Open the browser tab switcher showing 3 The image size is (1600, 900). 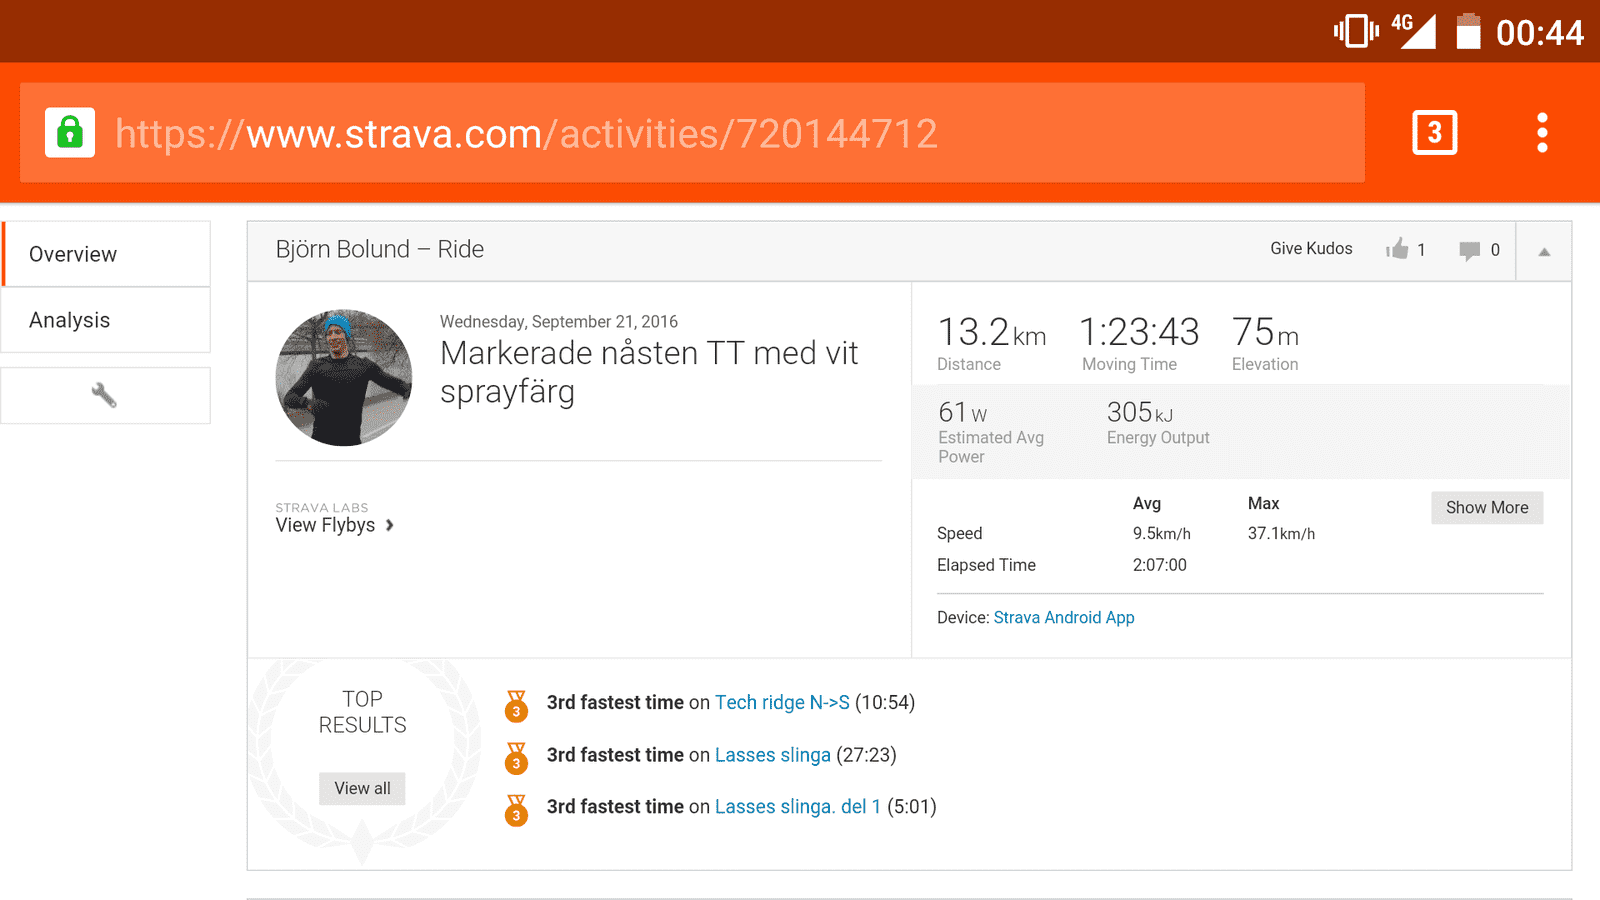1434,132
